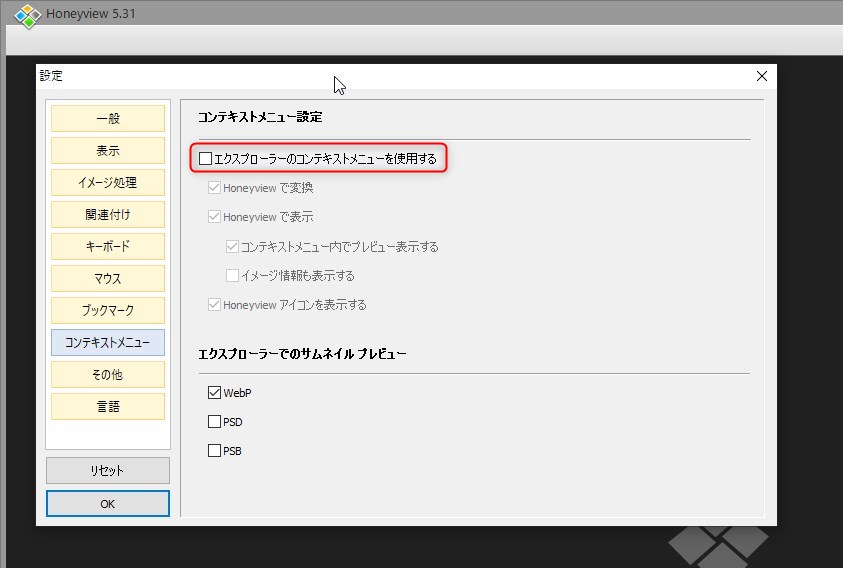
Task: Open the マウス settings category
Action: coord(108,278)
